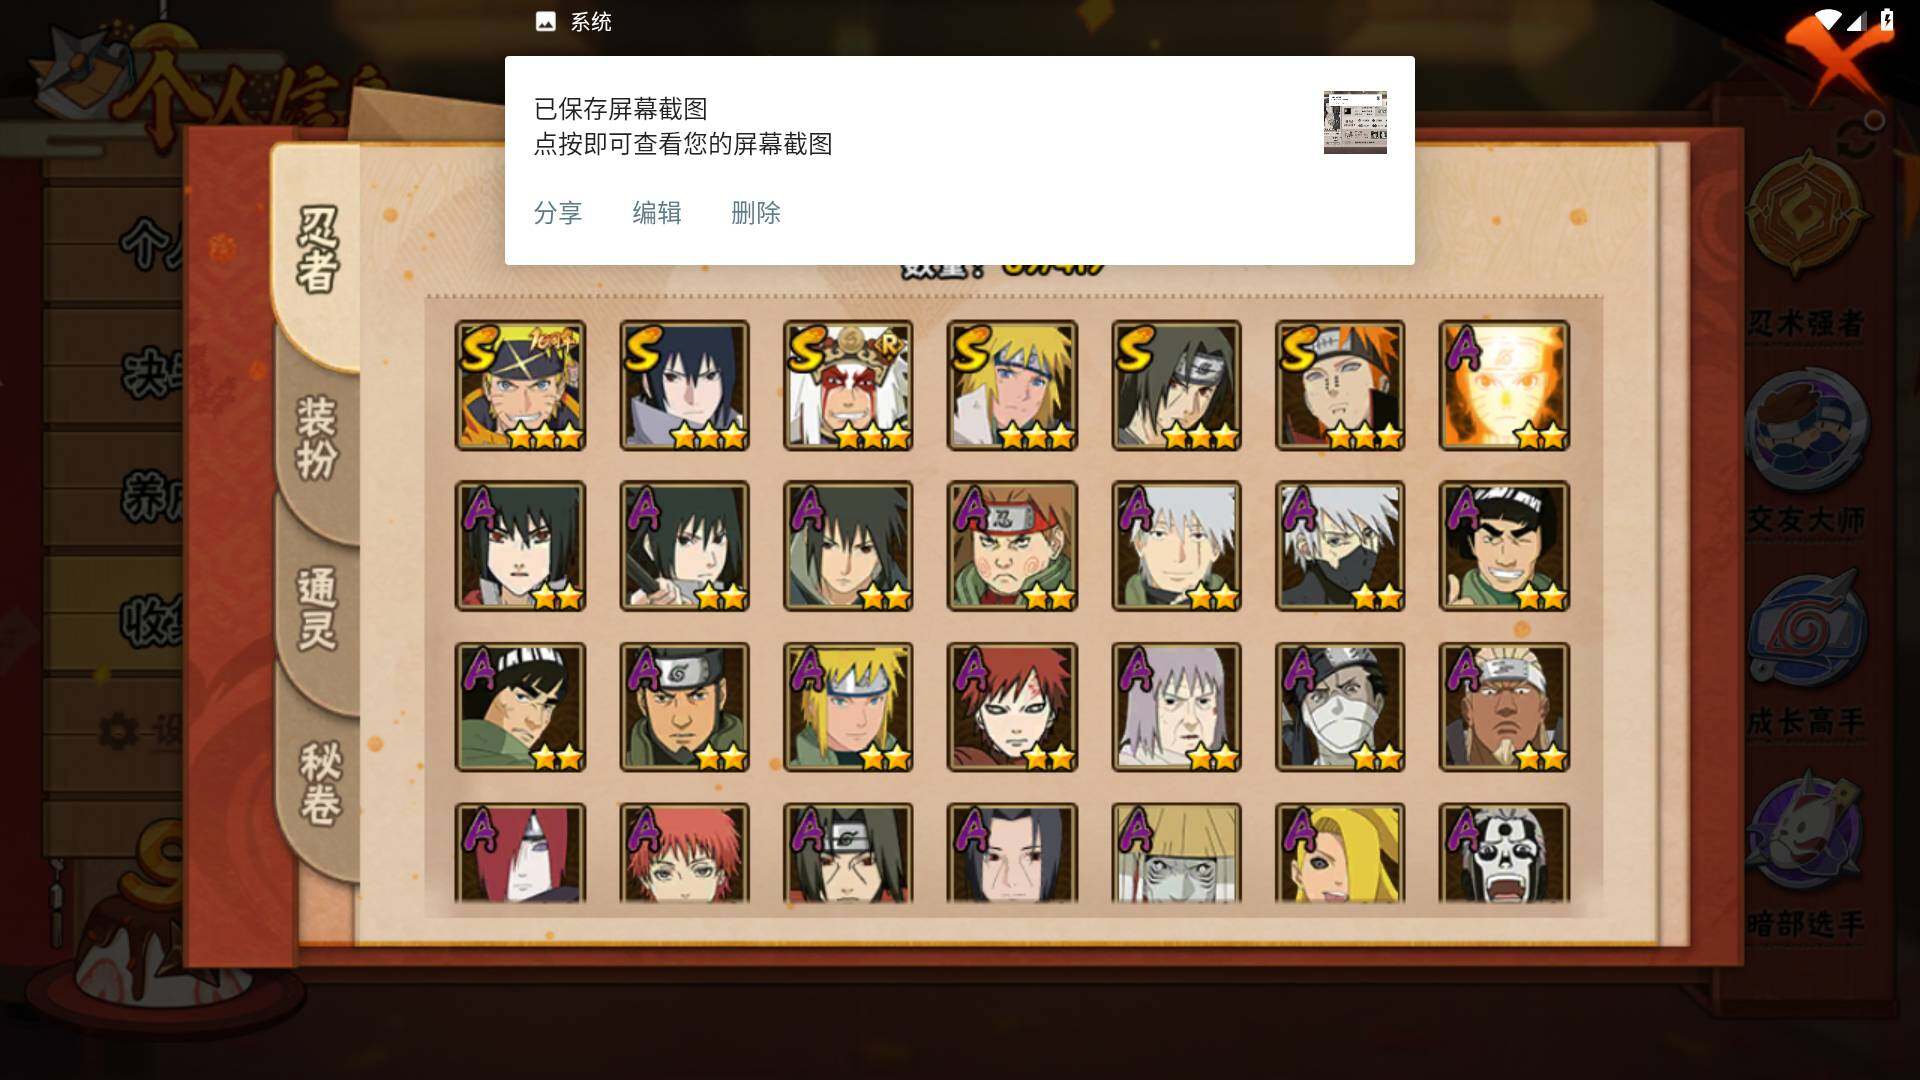Image resolution: width=1920 pixels, height=1080 pixels.
Task: Select the A-rank Choji red headband portrait
Action: click(1012, 546)
